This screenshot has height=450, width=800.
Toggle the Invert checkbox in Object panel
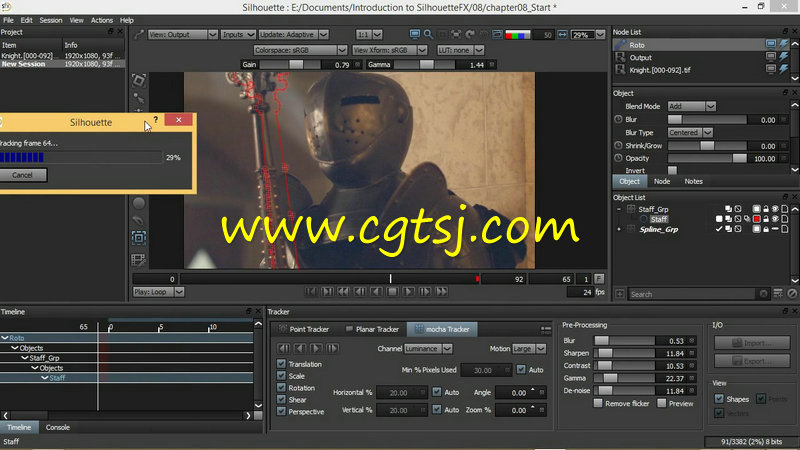click(x=672, y=170)
